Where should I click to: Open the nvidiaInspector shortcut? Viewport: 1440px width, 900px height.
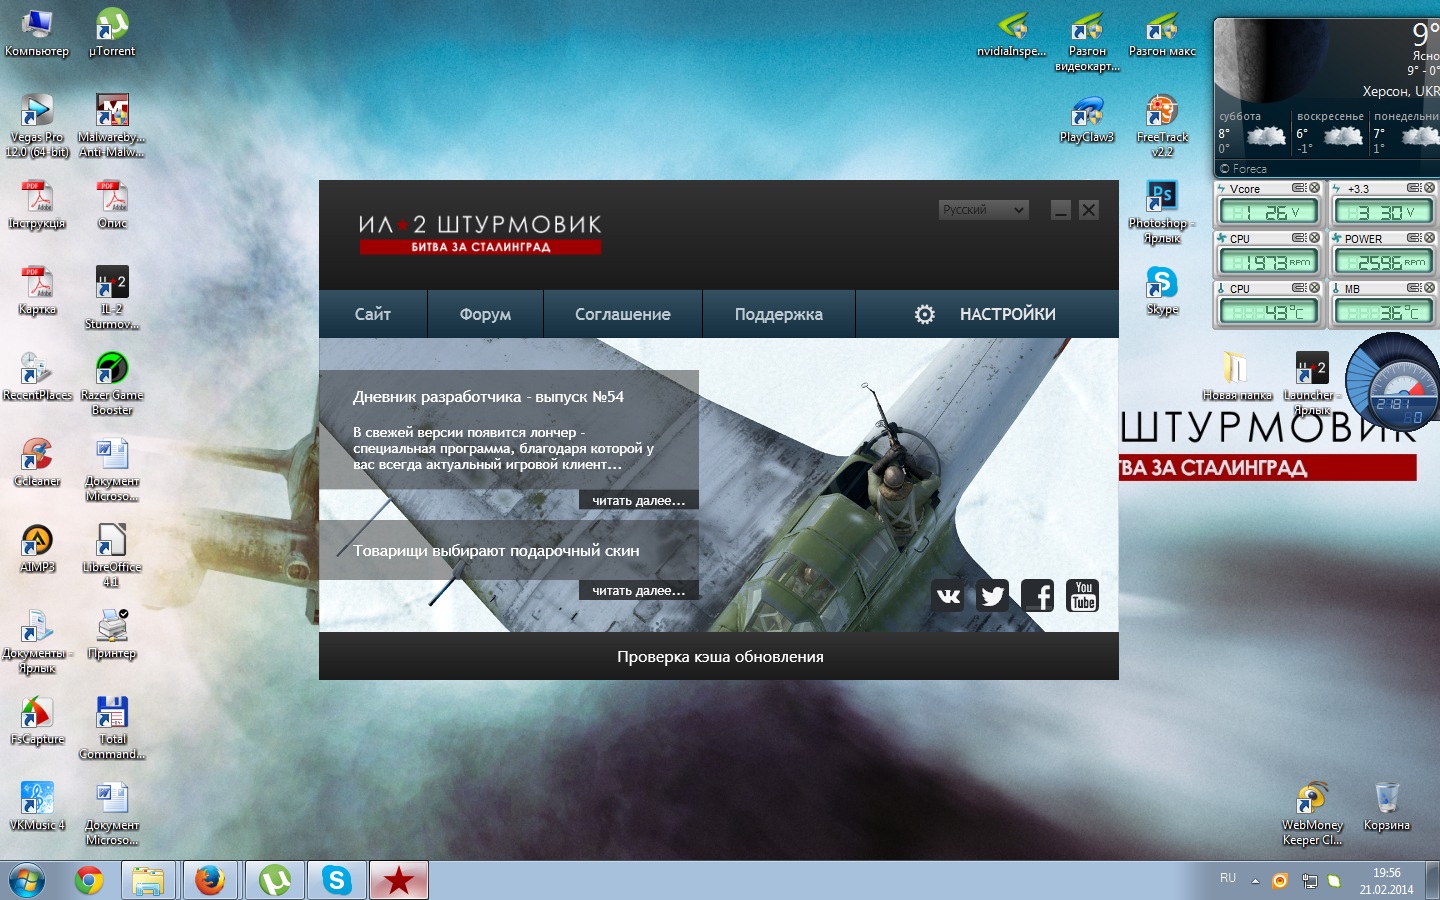click(x=1012, y=33)
